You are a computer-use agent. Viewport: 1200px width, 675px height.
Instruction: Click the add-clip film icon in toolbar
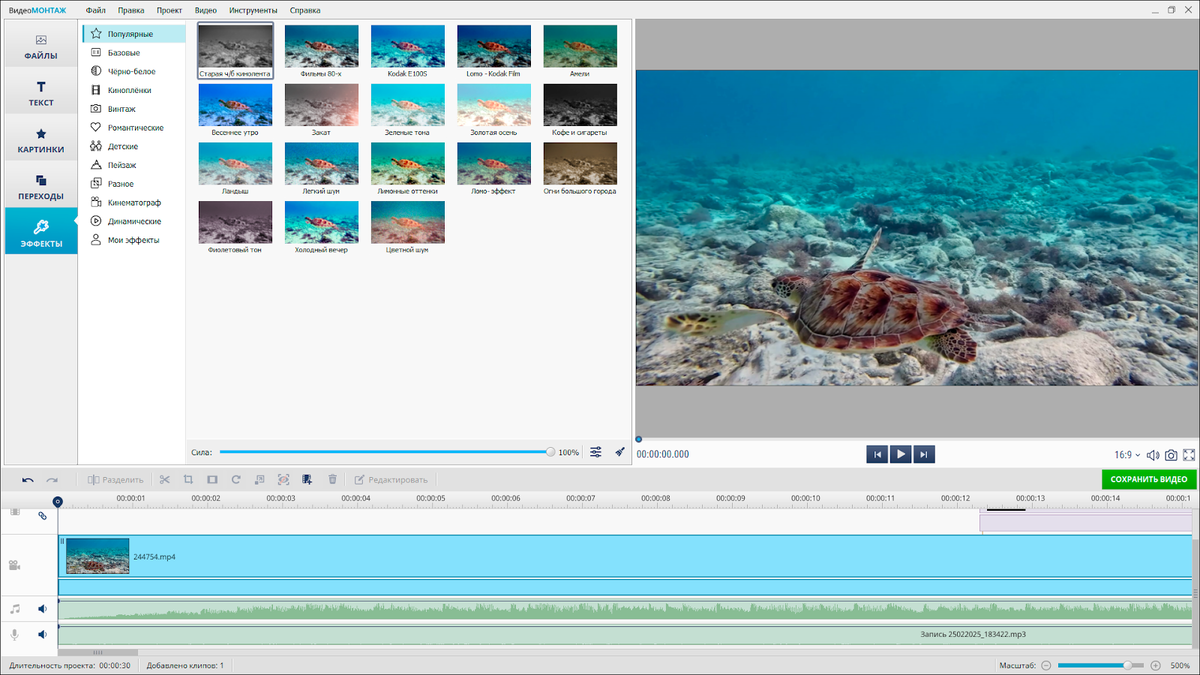point(308,480)
